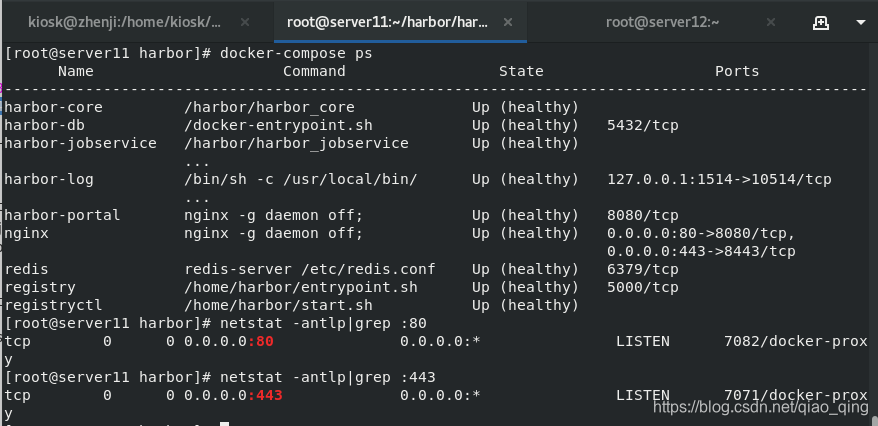Click the harbor-log container name
This screenshot has width=878, height=426.
(x=49, y=179)
